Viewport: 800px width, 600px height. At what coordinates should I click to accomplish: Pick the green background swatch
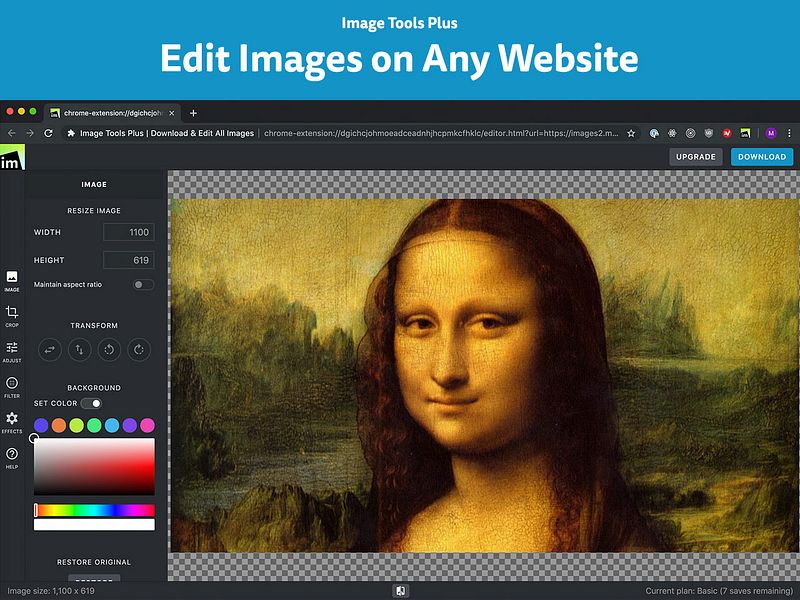[x=94, y=425]
